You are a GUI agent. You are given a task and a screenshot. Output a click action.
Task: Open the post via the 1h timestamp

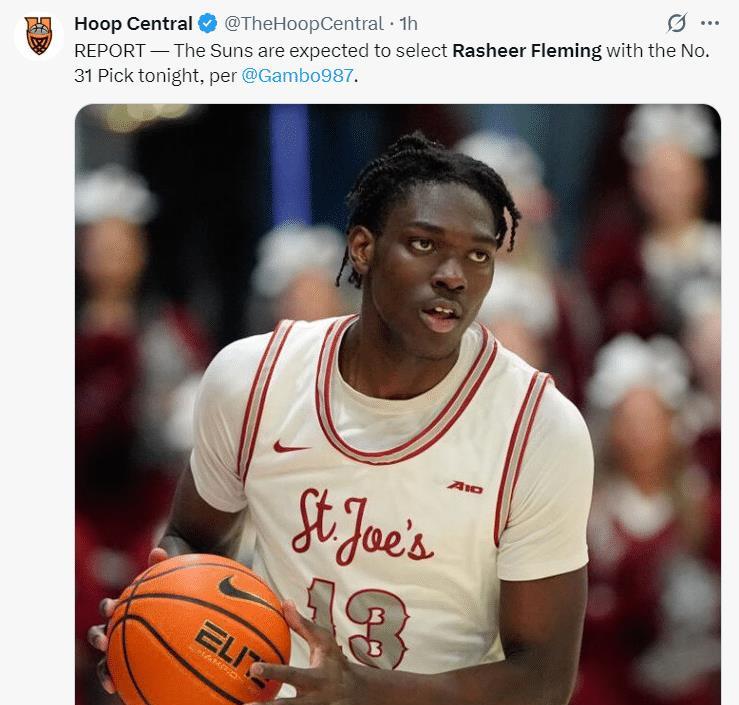[408, 24]
